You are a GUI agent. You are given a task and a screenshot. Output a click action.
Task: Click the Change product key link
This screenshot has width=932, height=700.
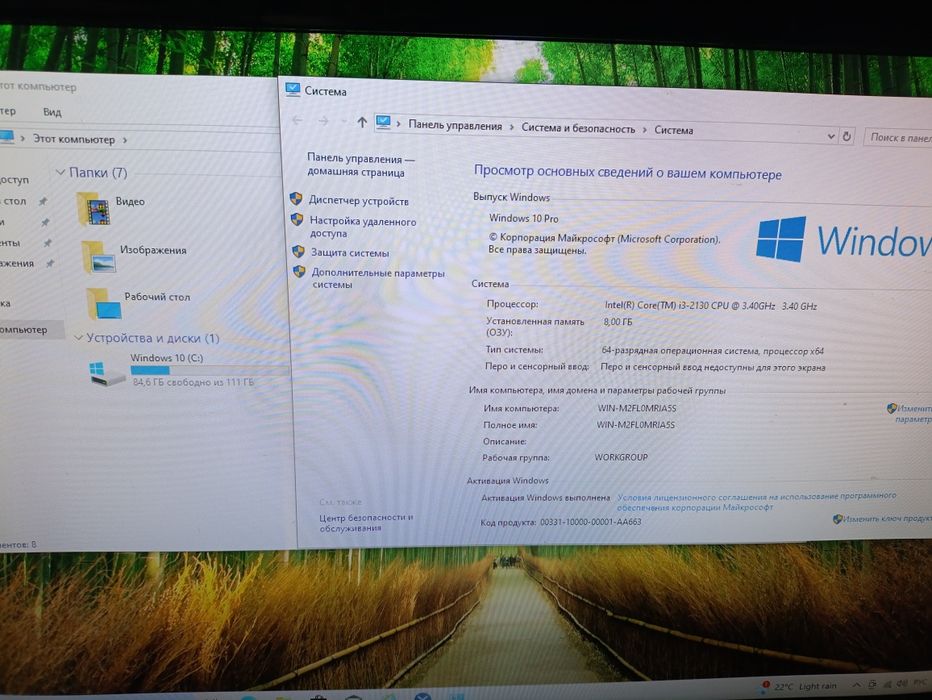tap(886, 519)
